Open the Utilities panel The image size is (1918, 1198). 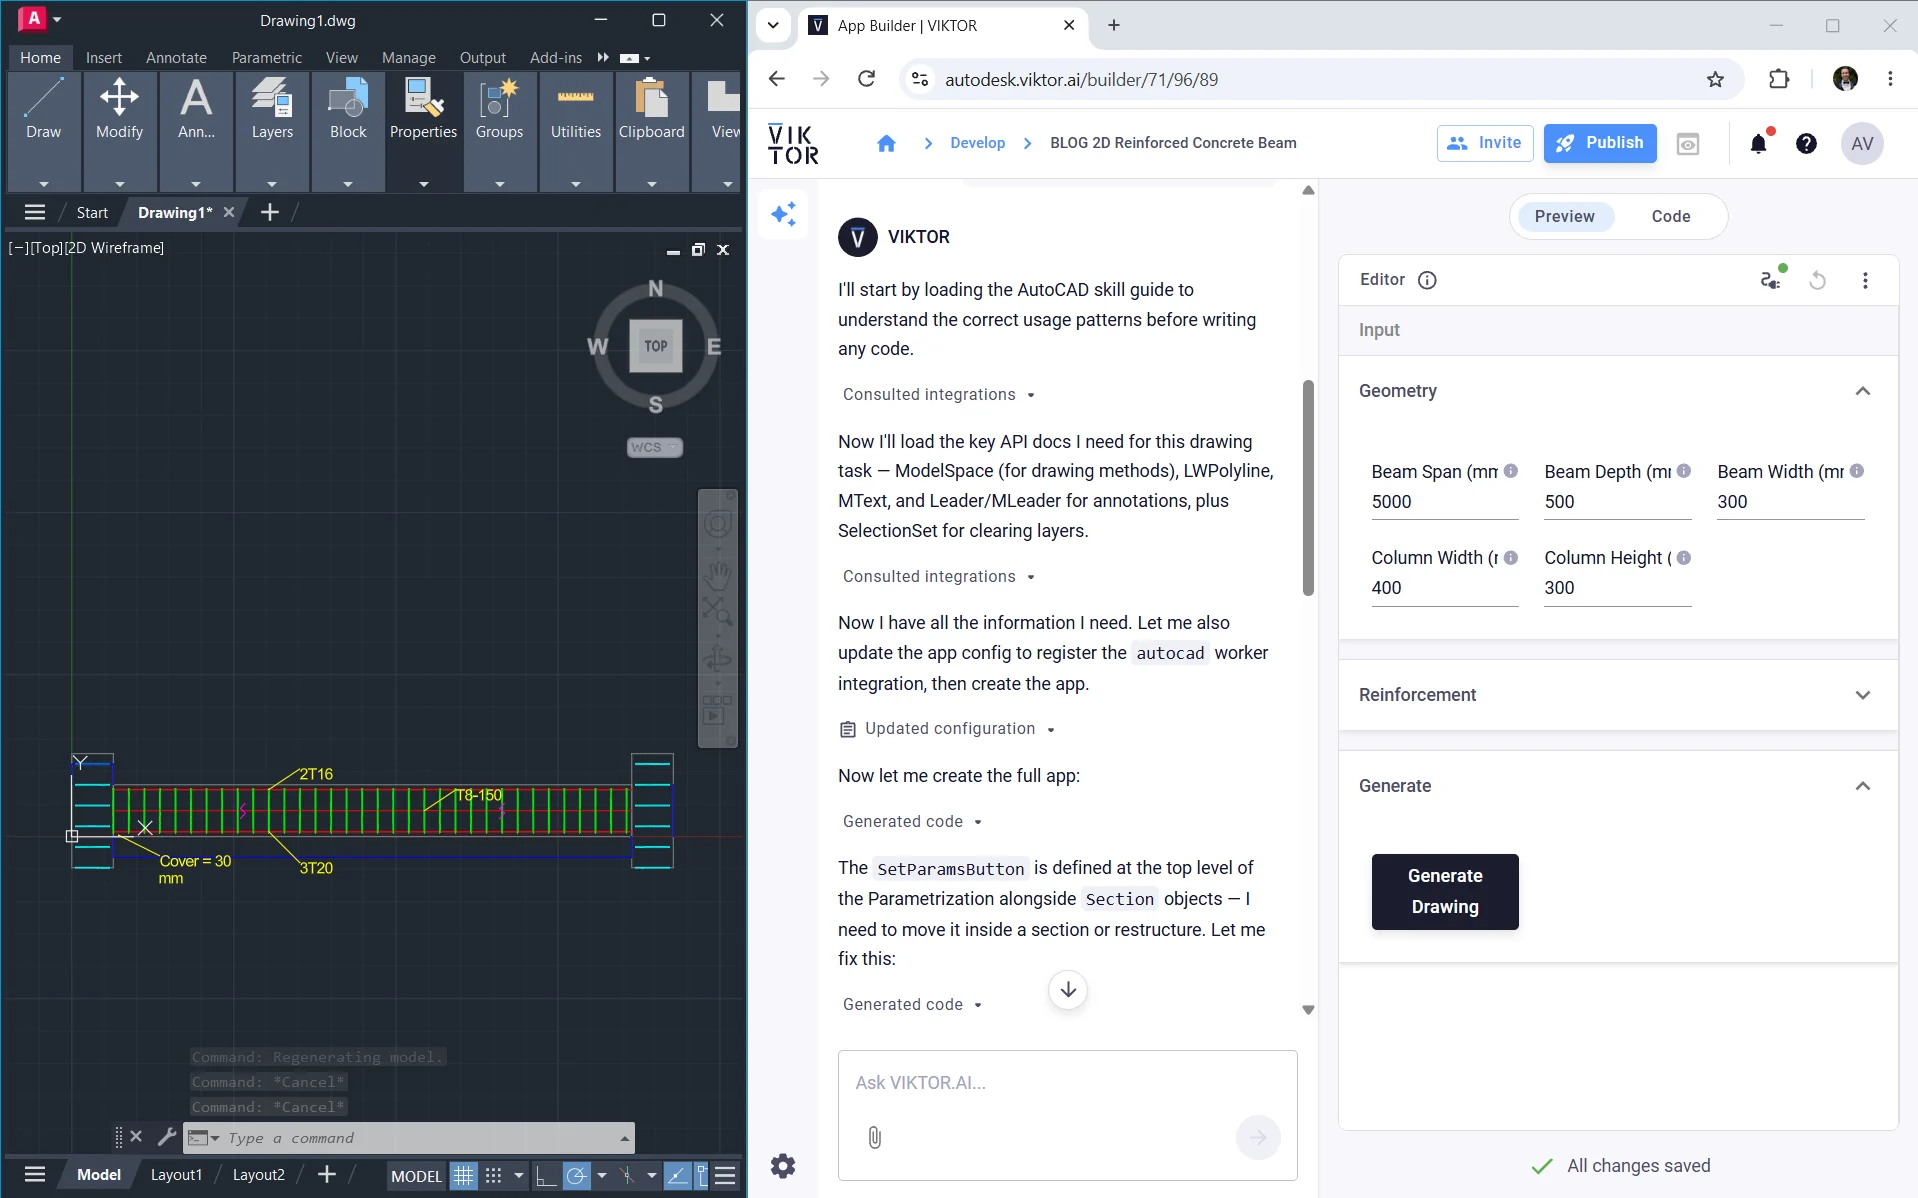(x=576, y=130)
